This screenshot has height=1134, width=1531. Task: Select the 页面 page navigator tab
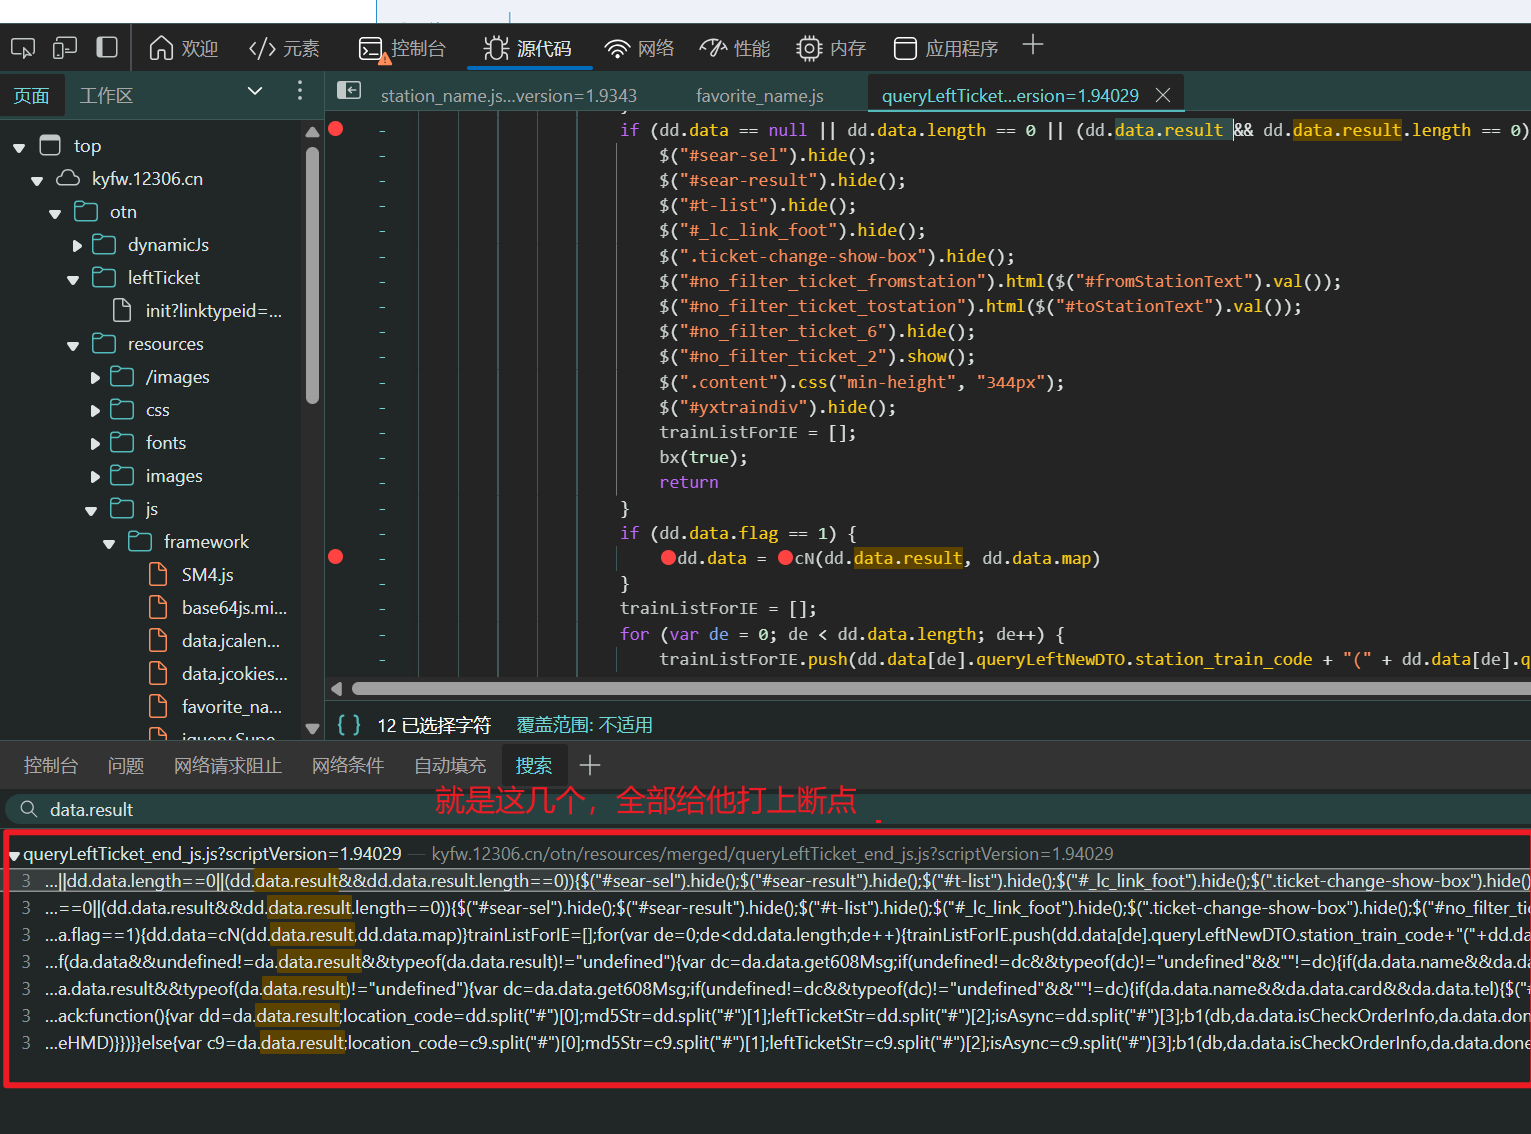tap(31, 96)
